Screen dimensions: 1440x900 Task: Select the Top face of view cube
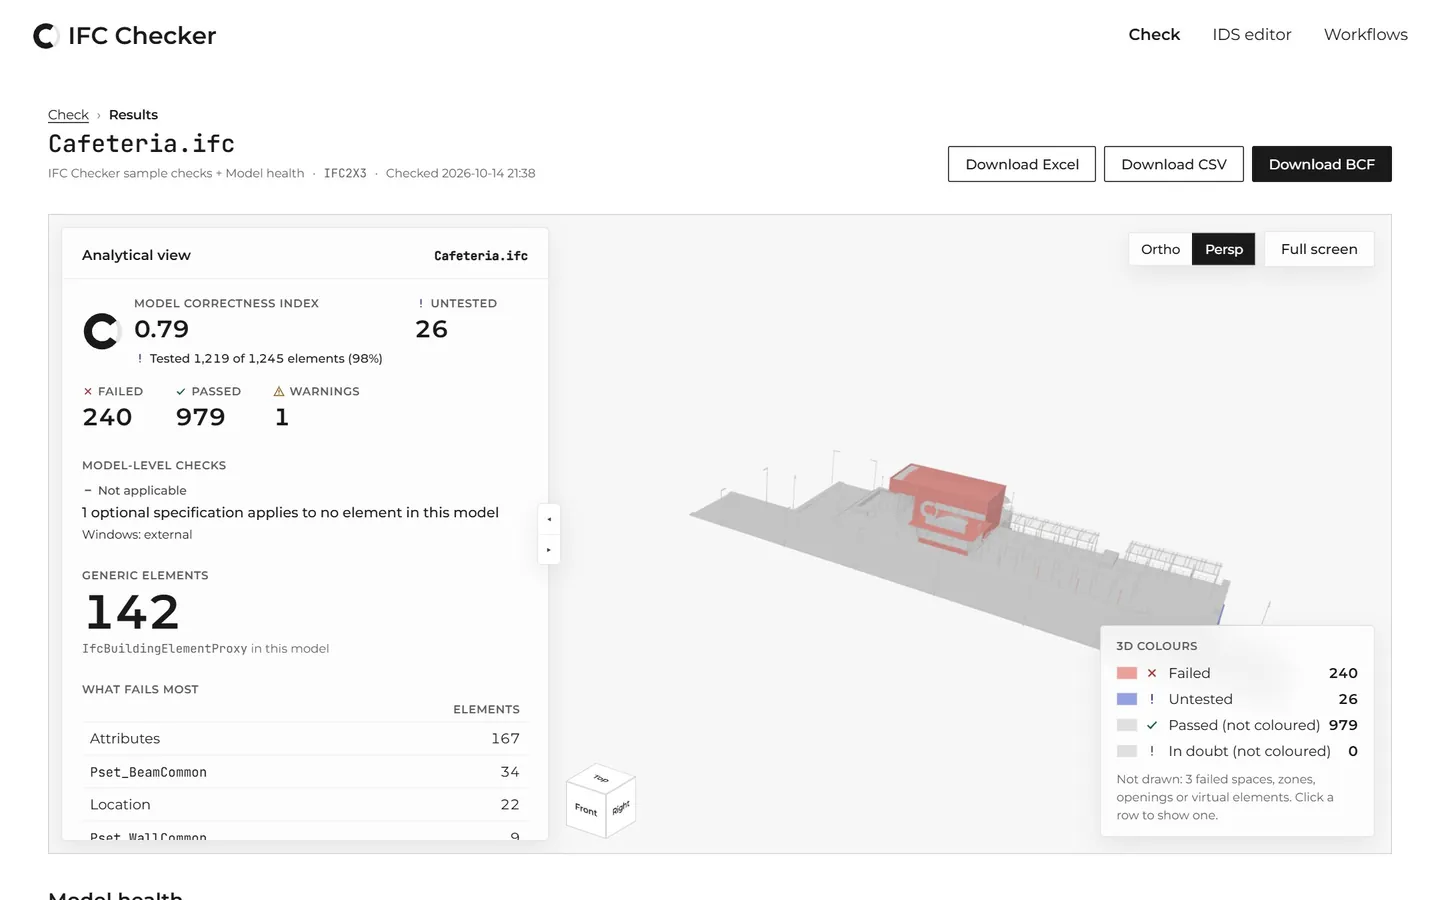coord(601,778)
